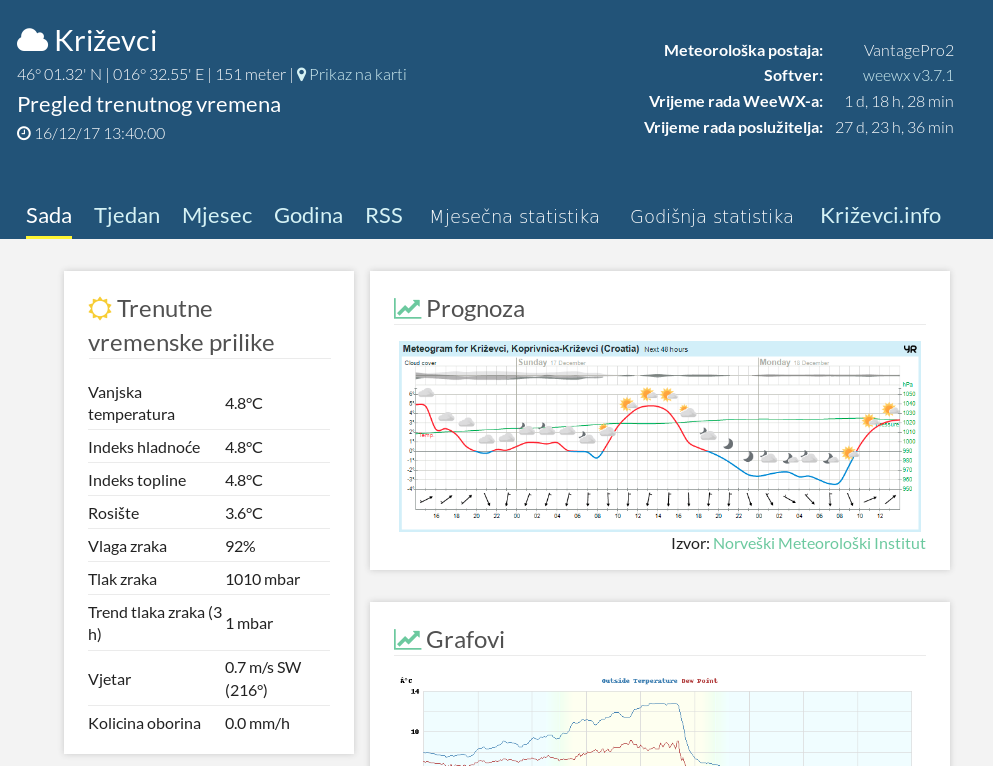Click the map pin location icon
The width and height of the screenshot is (993, 766).
(301, 75)
